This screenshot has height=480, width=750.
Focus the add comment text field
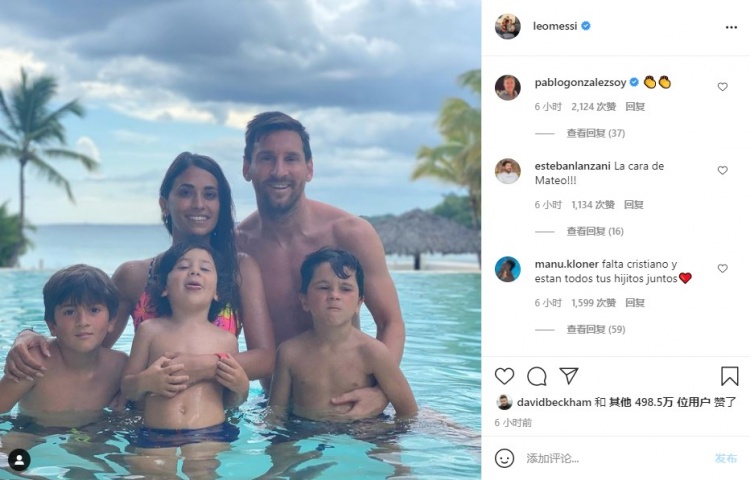click(x=617, y=458)
